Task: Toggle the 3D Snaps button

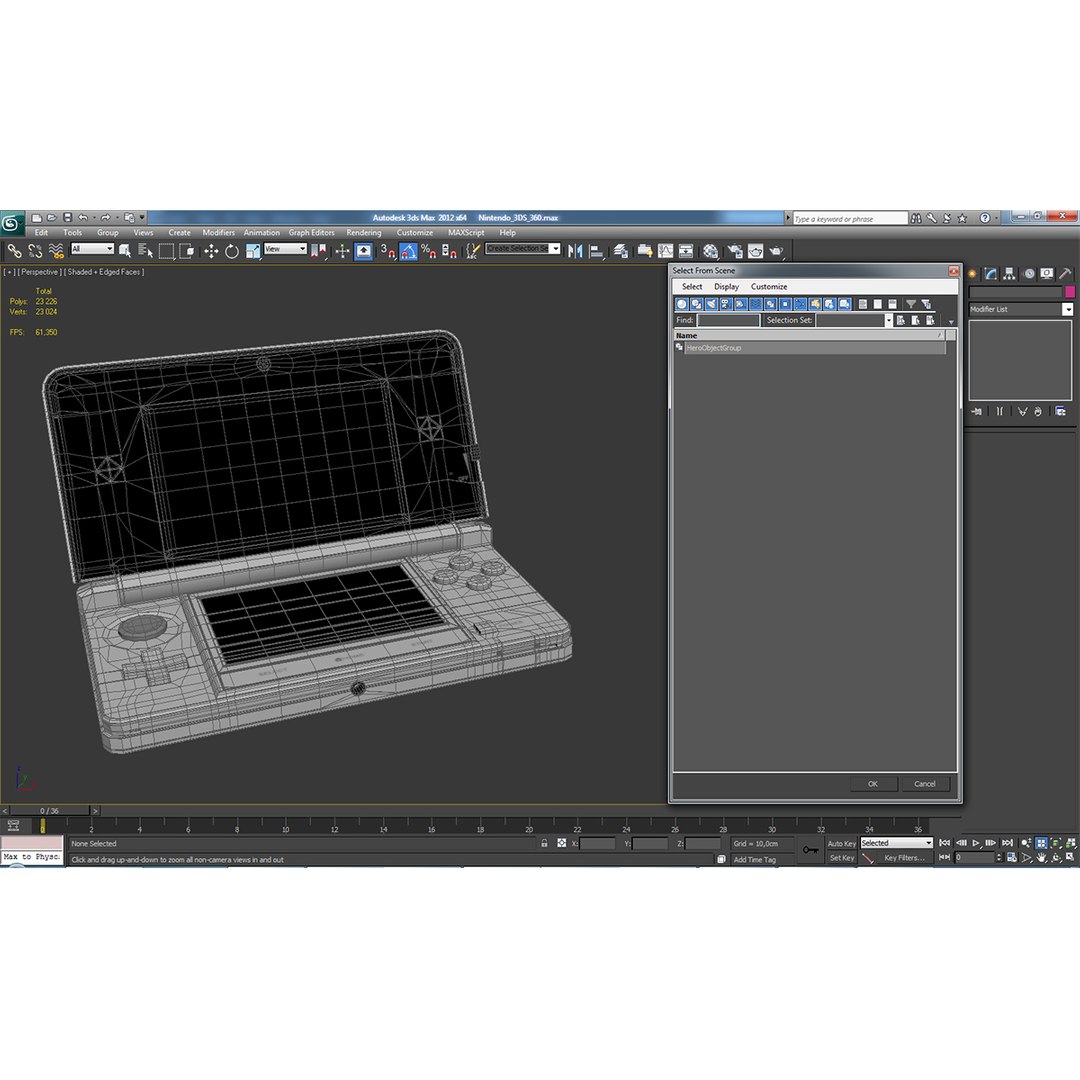Action: [x=387, y=251]
